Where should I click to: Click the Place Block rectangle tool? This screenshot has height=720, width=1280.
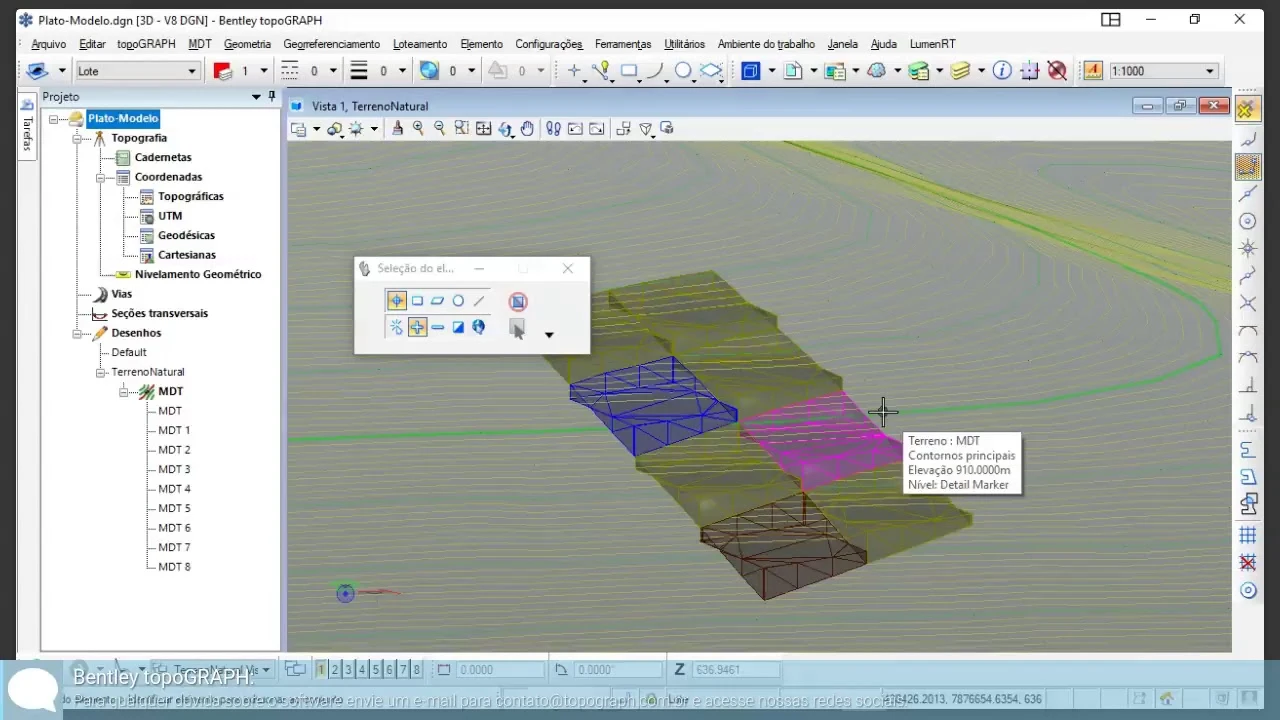(x=629, y=71)
